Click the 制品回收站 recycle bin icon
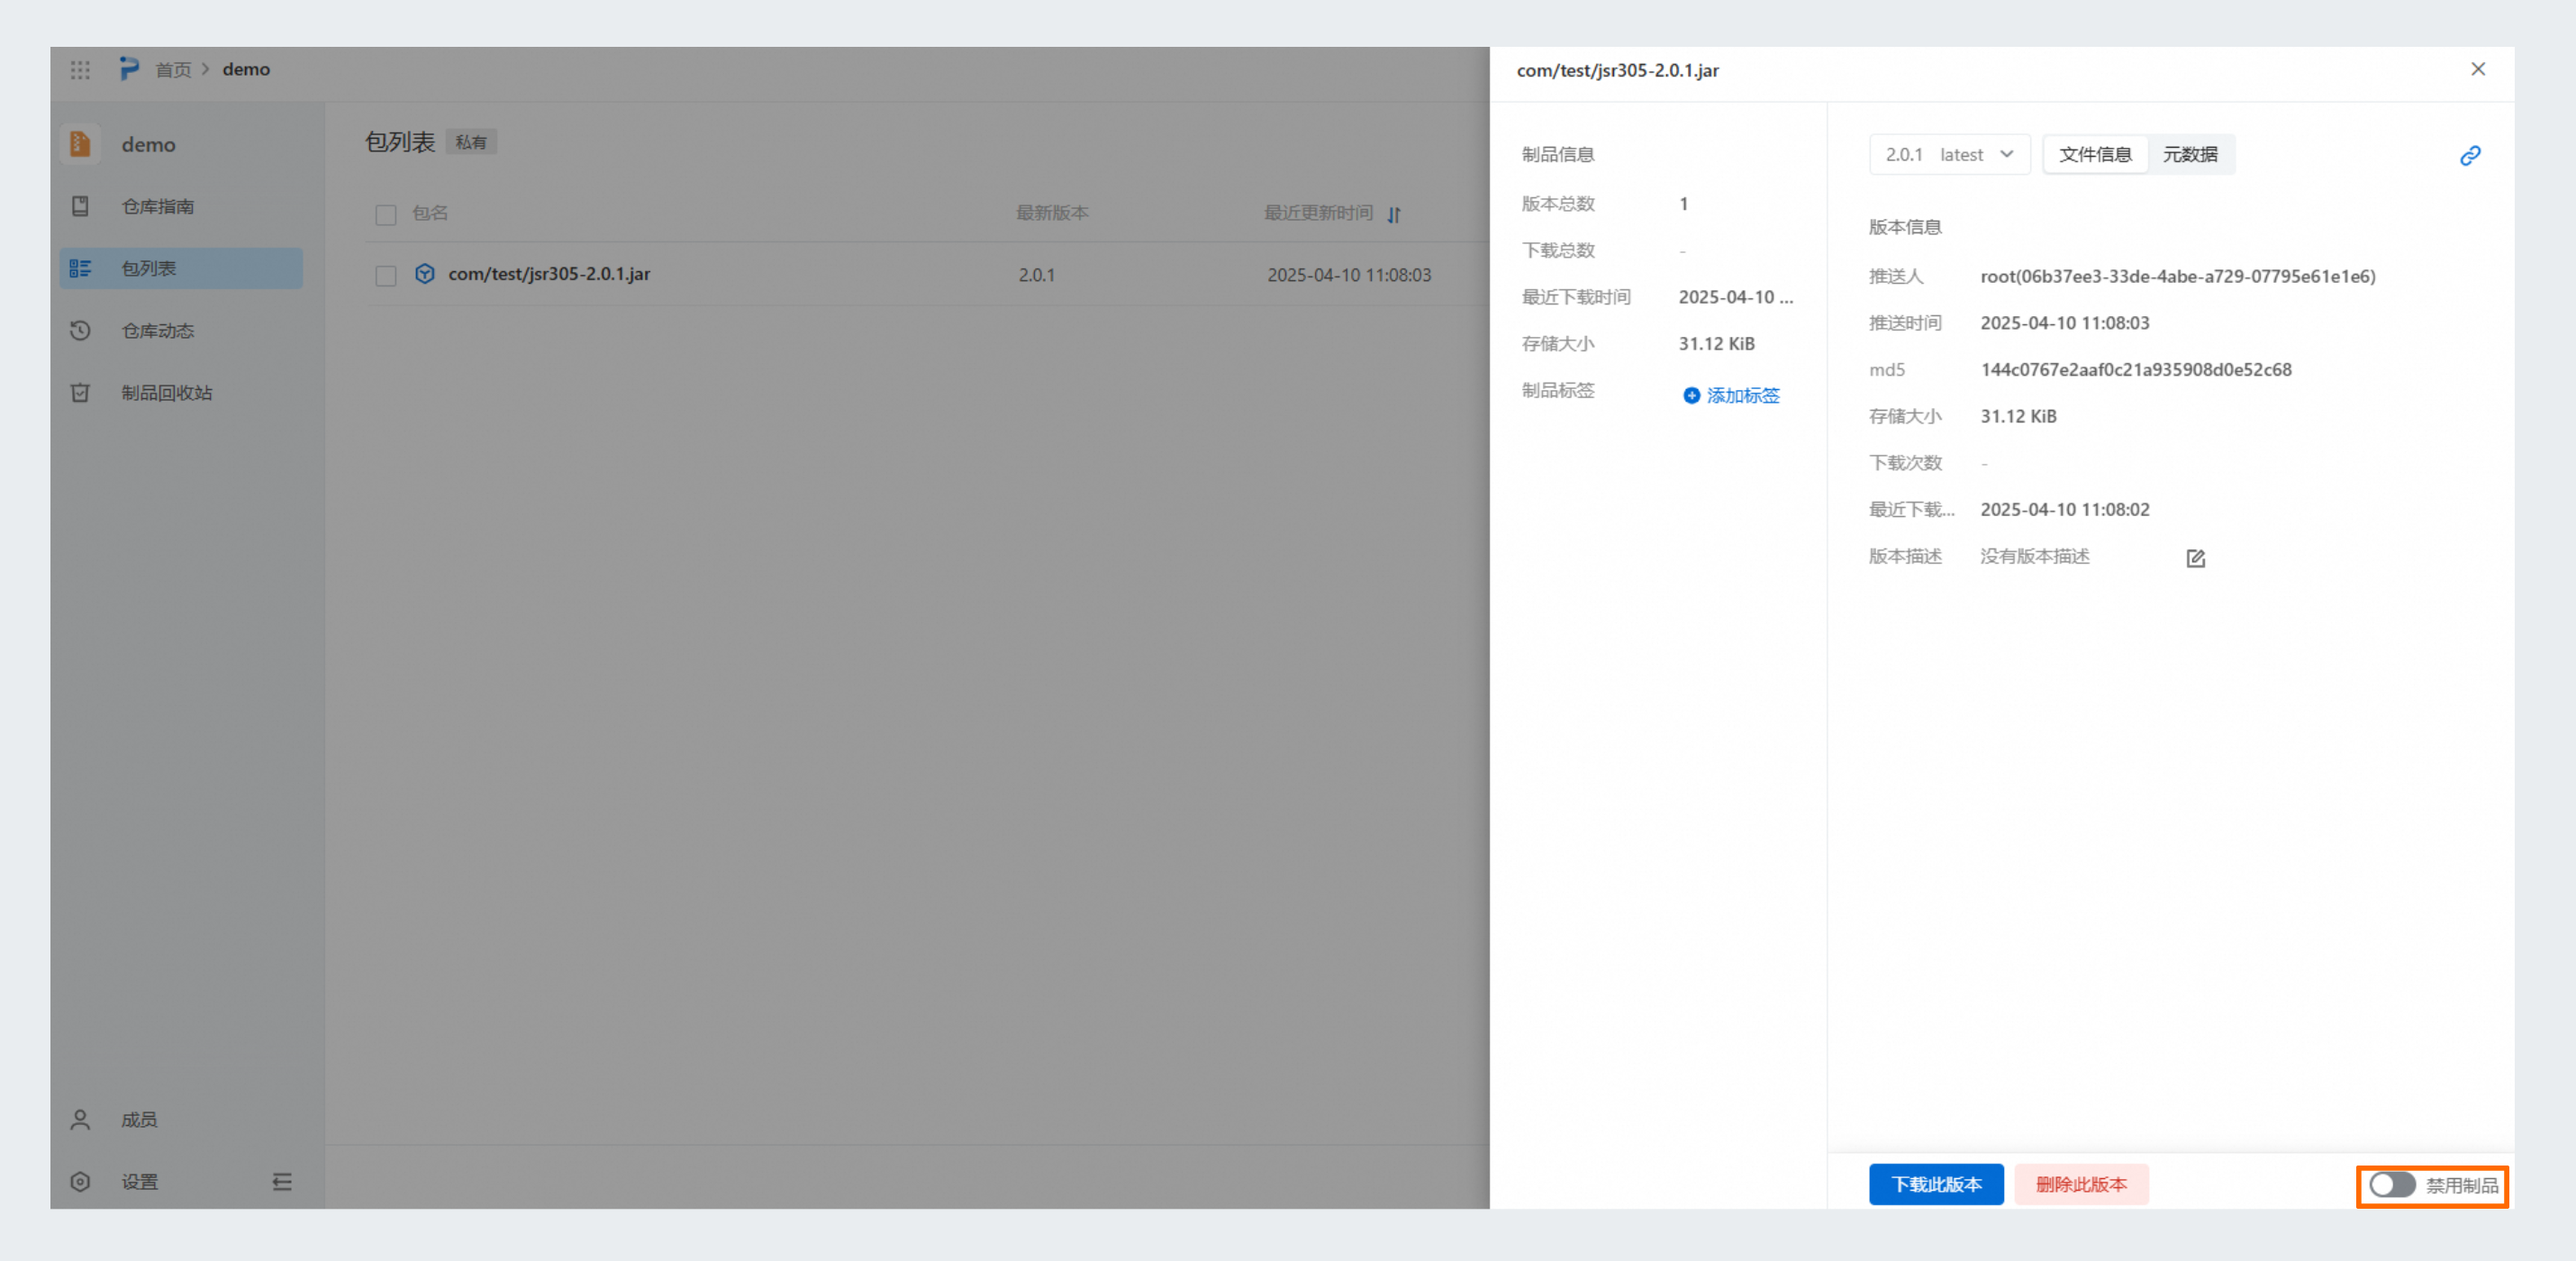2576x1261 pixels. pos(80,393)
